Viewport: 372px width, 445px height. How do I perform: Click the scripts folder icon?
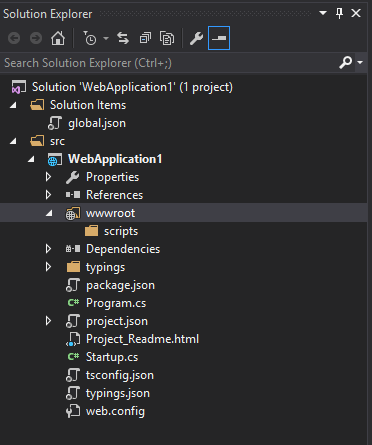pos(91,231)
